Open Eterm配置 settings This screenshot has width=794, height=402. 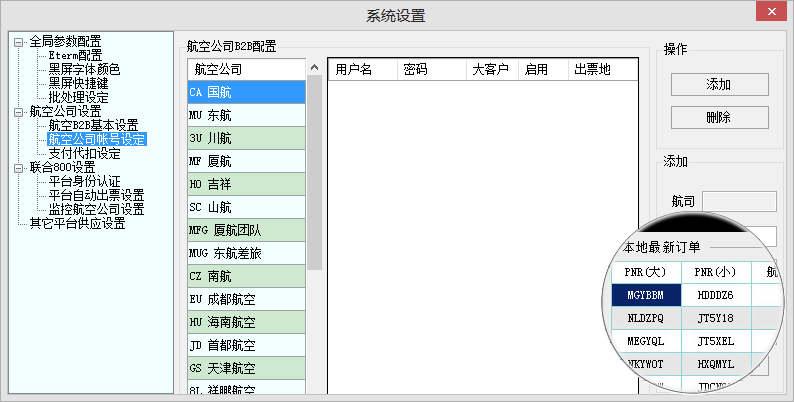click(75, 55)
